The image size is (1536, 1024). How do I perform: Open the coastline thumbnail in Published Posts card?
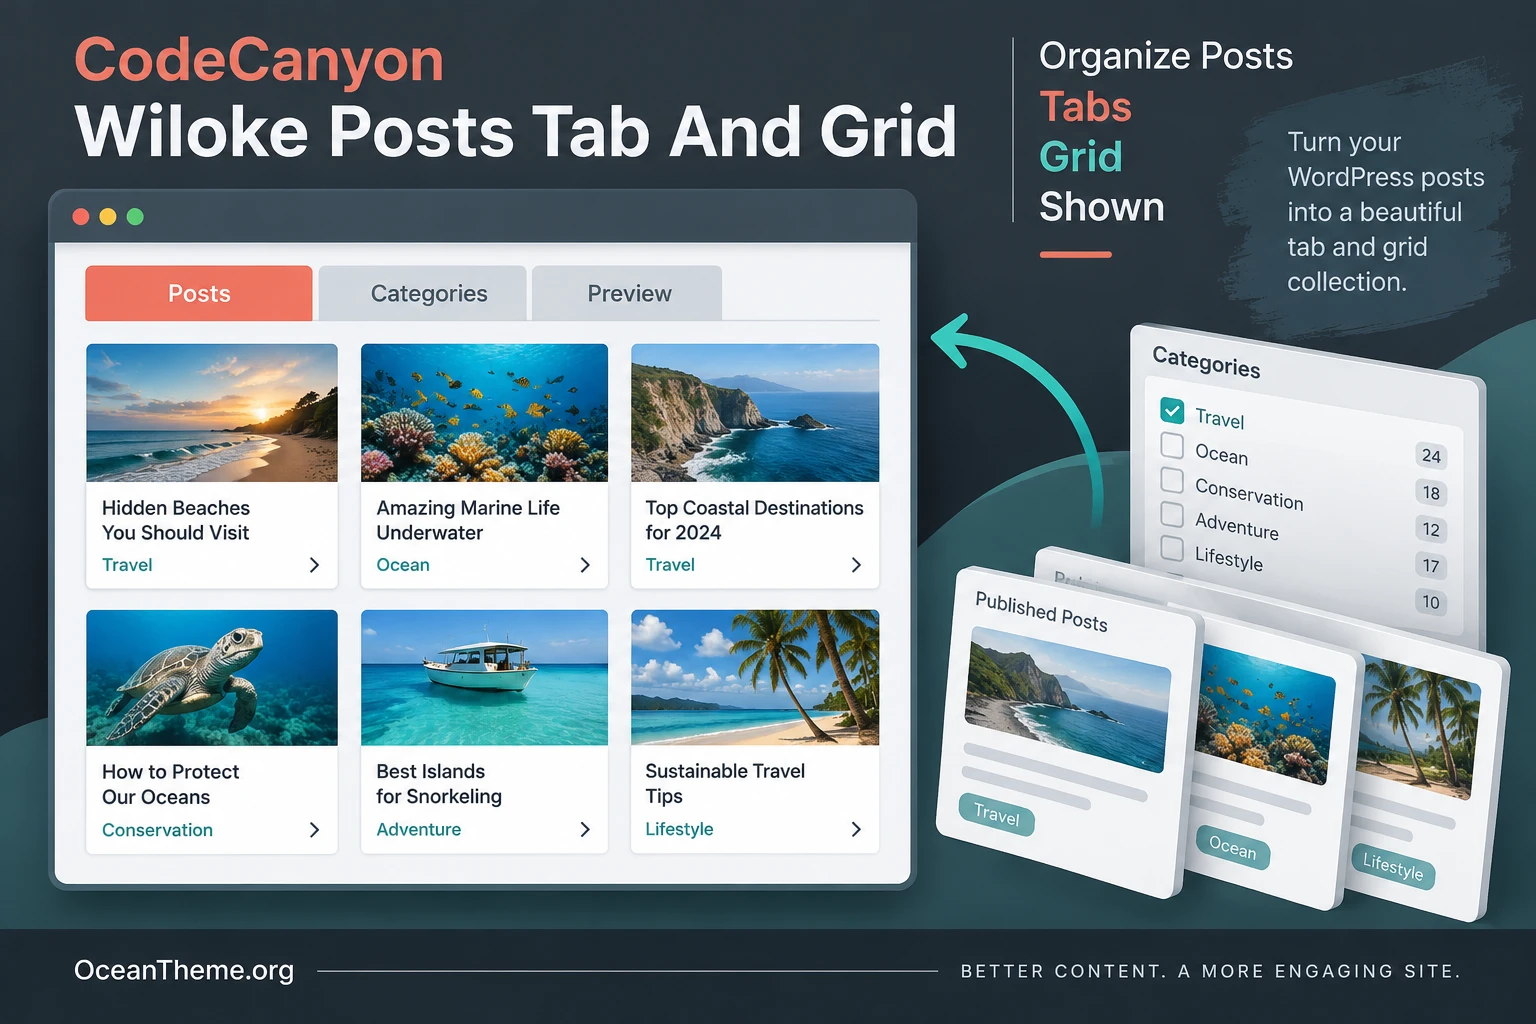[1067, 699]
